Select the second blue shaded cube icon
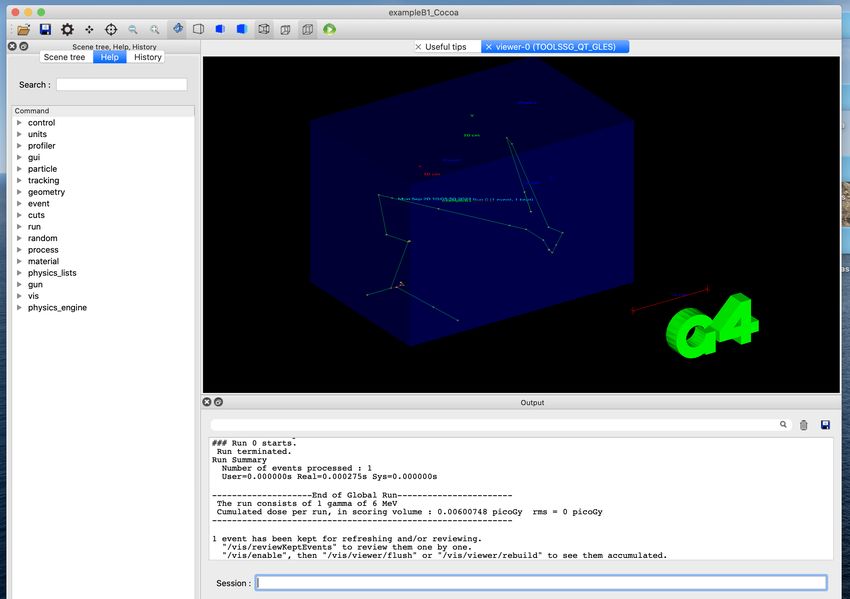The image size is (850, 599). click(242, 29)
